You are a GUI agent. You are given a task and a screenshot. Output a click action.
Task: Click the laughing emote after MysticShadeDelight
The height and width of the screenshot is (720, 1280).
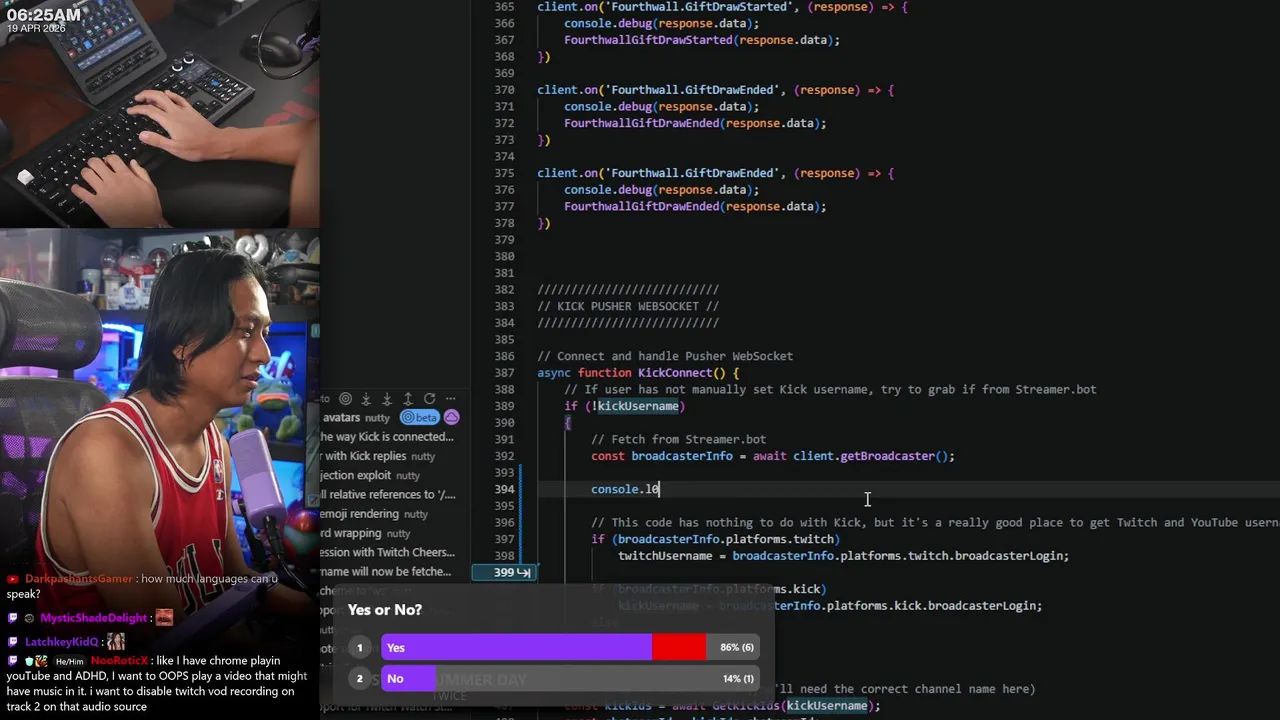pos(164,618)
